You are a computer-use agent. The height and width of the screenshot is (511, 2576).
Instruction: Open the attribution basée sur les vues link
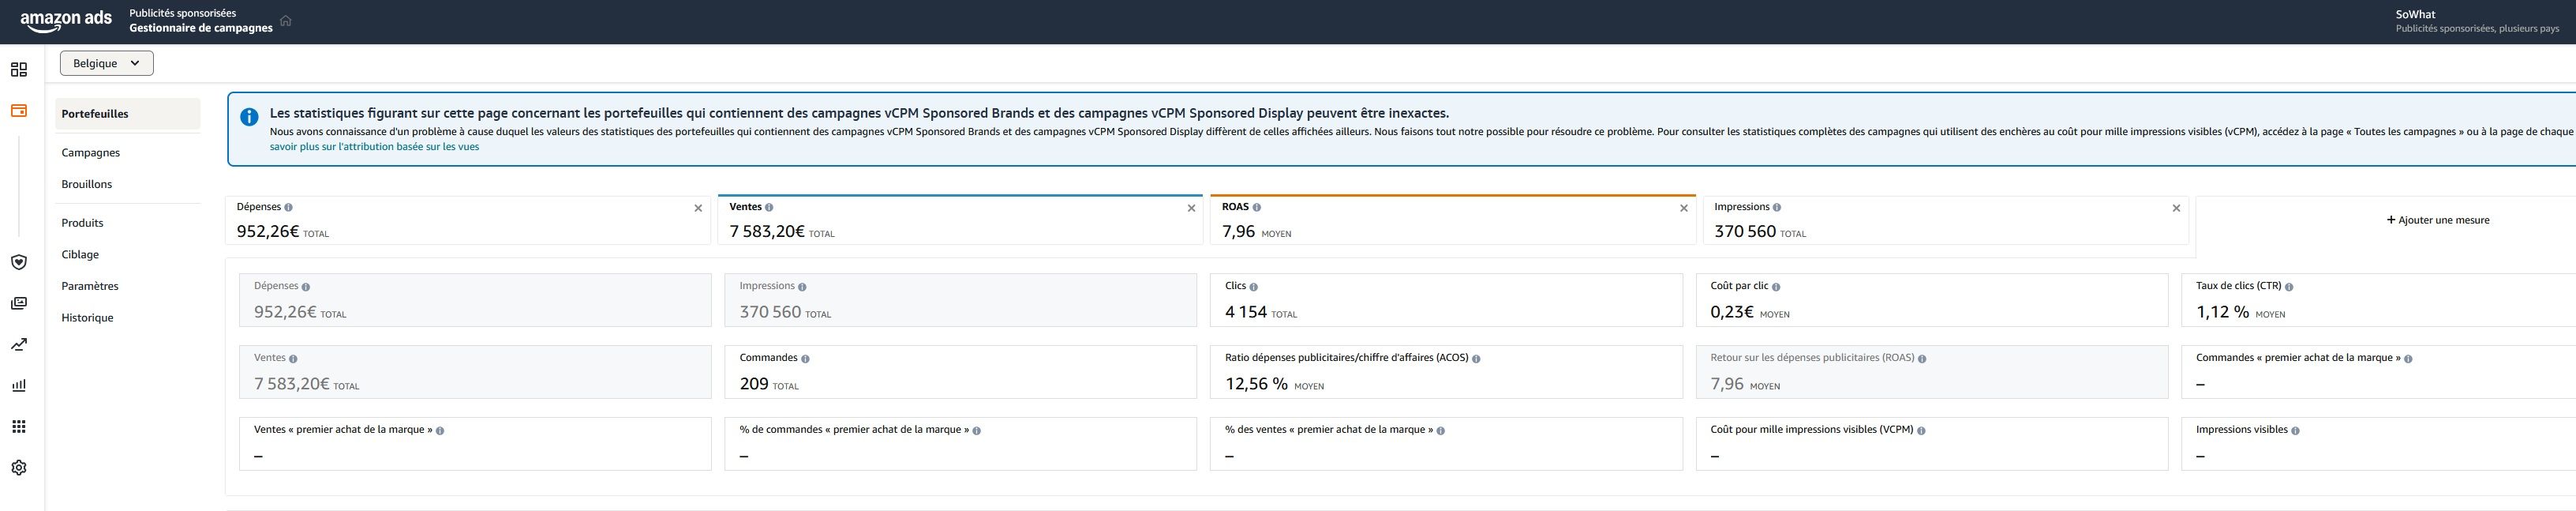374,147
